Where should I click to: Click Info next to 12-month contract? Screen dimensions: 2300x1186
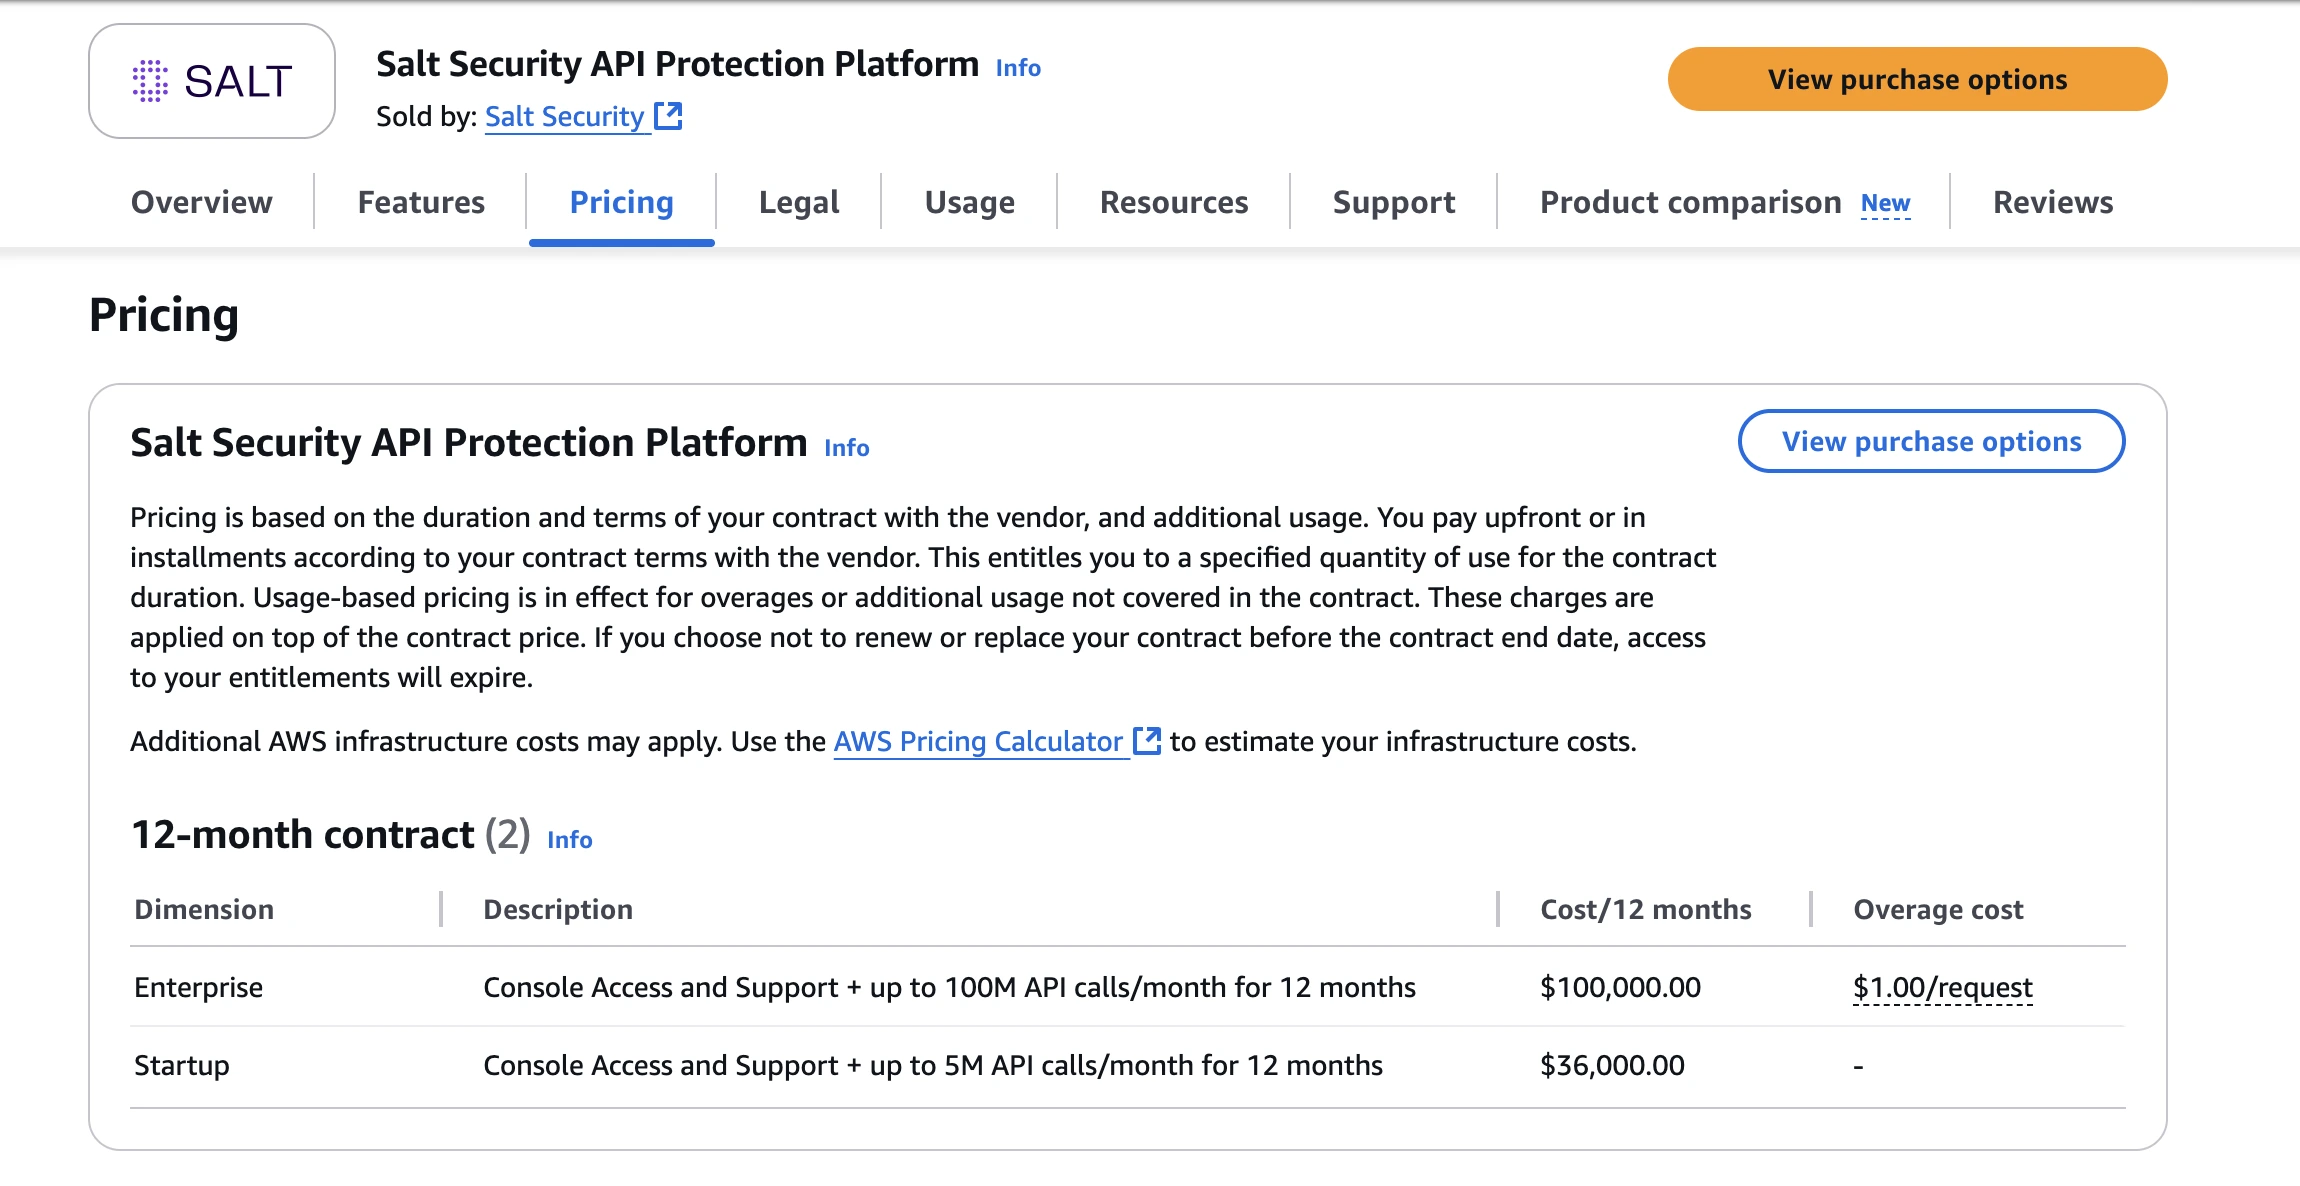coord(568,840)
